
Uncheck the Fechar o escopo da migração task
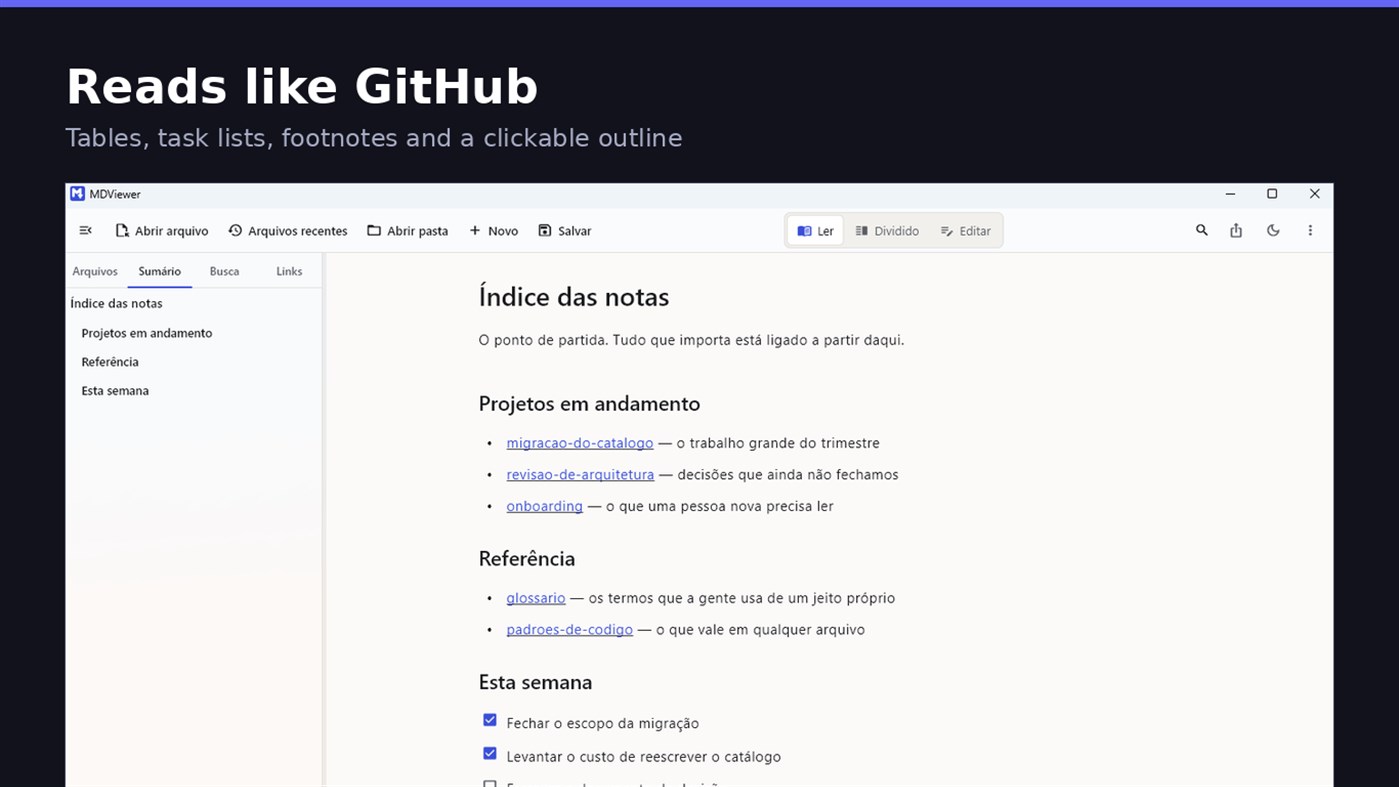(x=490, y=720)
